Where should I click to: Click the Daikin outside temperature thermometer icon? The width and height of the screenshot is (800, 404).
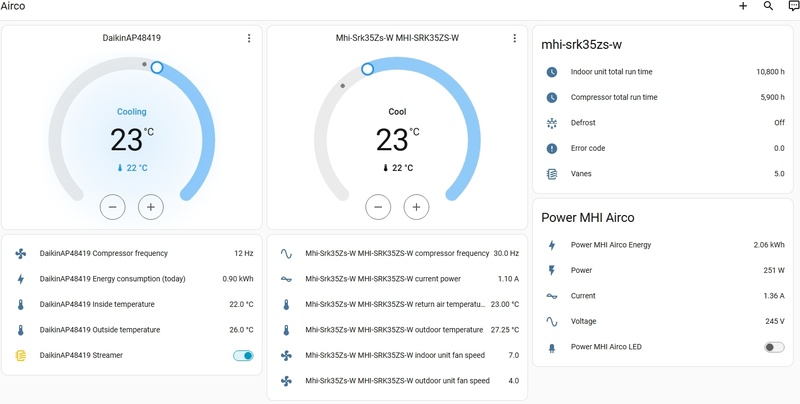(20, 330)
